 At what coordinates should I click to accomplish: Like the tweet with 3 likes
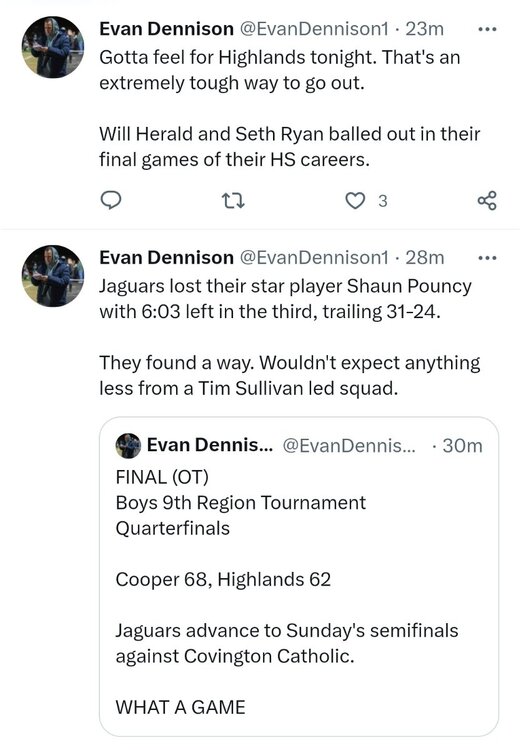pos(355,201)
